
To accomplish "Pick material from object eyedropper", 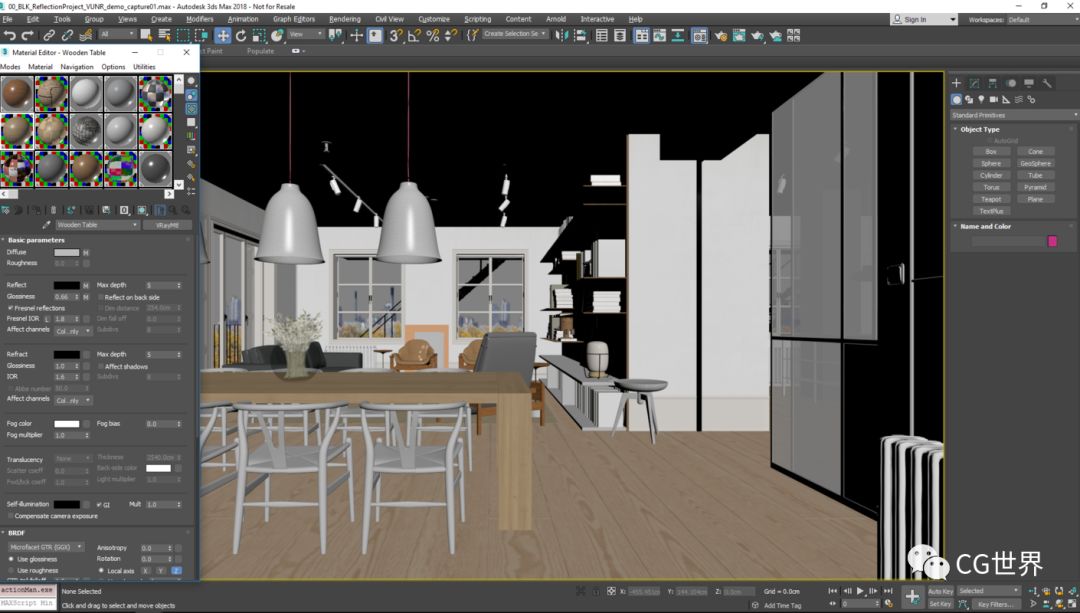I will pyautogui.click(x=46, y=225).
